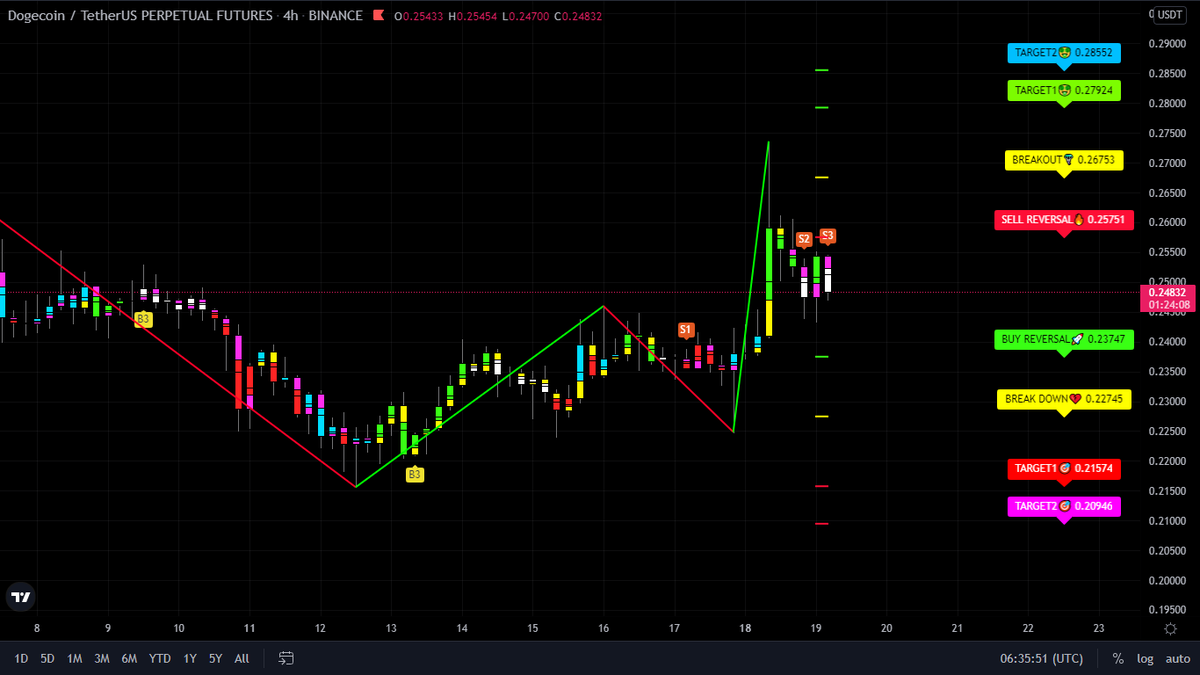This screenshot has width=1200, height=675.
Task: Click date 8 on the time axis
Action: pos(37,628)
